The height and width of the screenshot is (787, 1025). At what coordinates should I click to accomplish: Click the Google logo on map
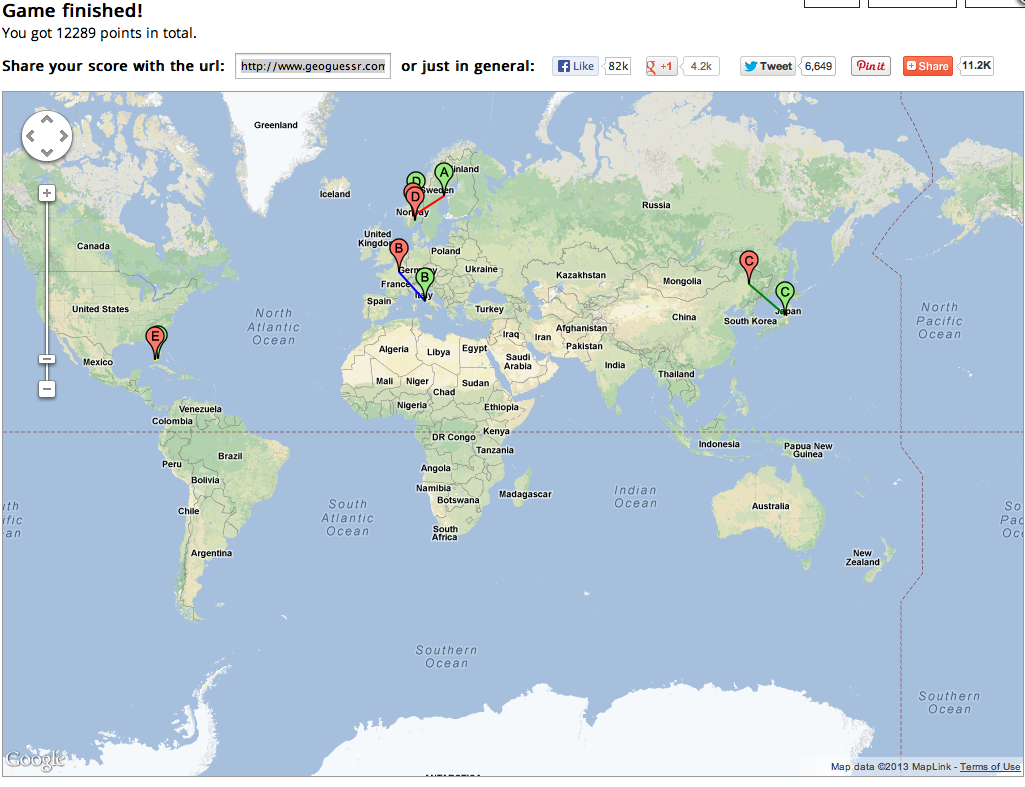click(35, 760)
